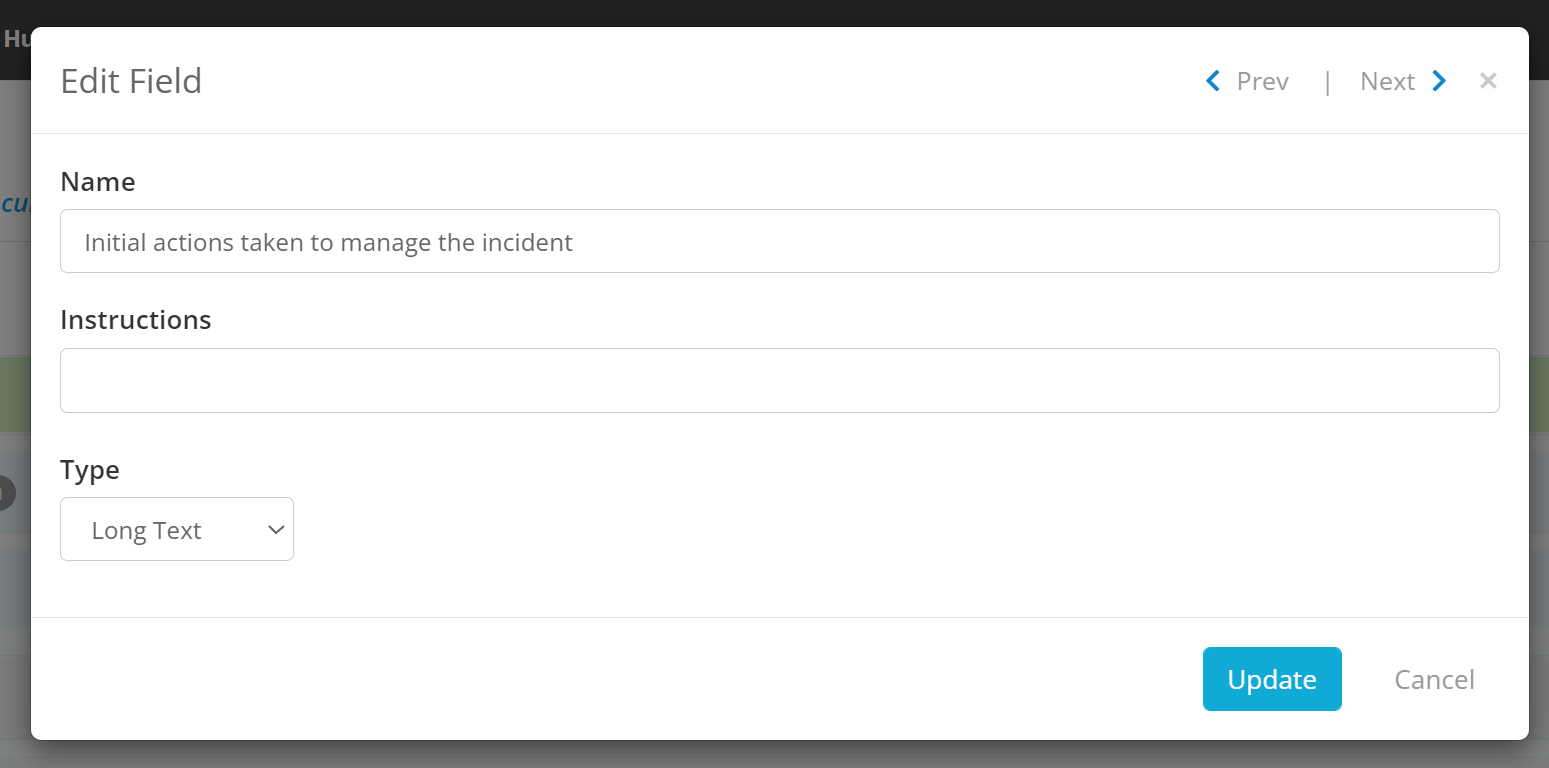
Task: Click the Name label above the input
Action: click(97, 181)
